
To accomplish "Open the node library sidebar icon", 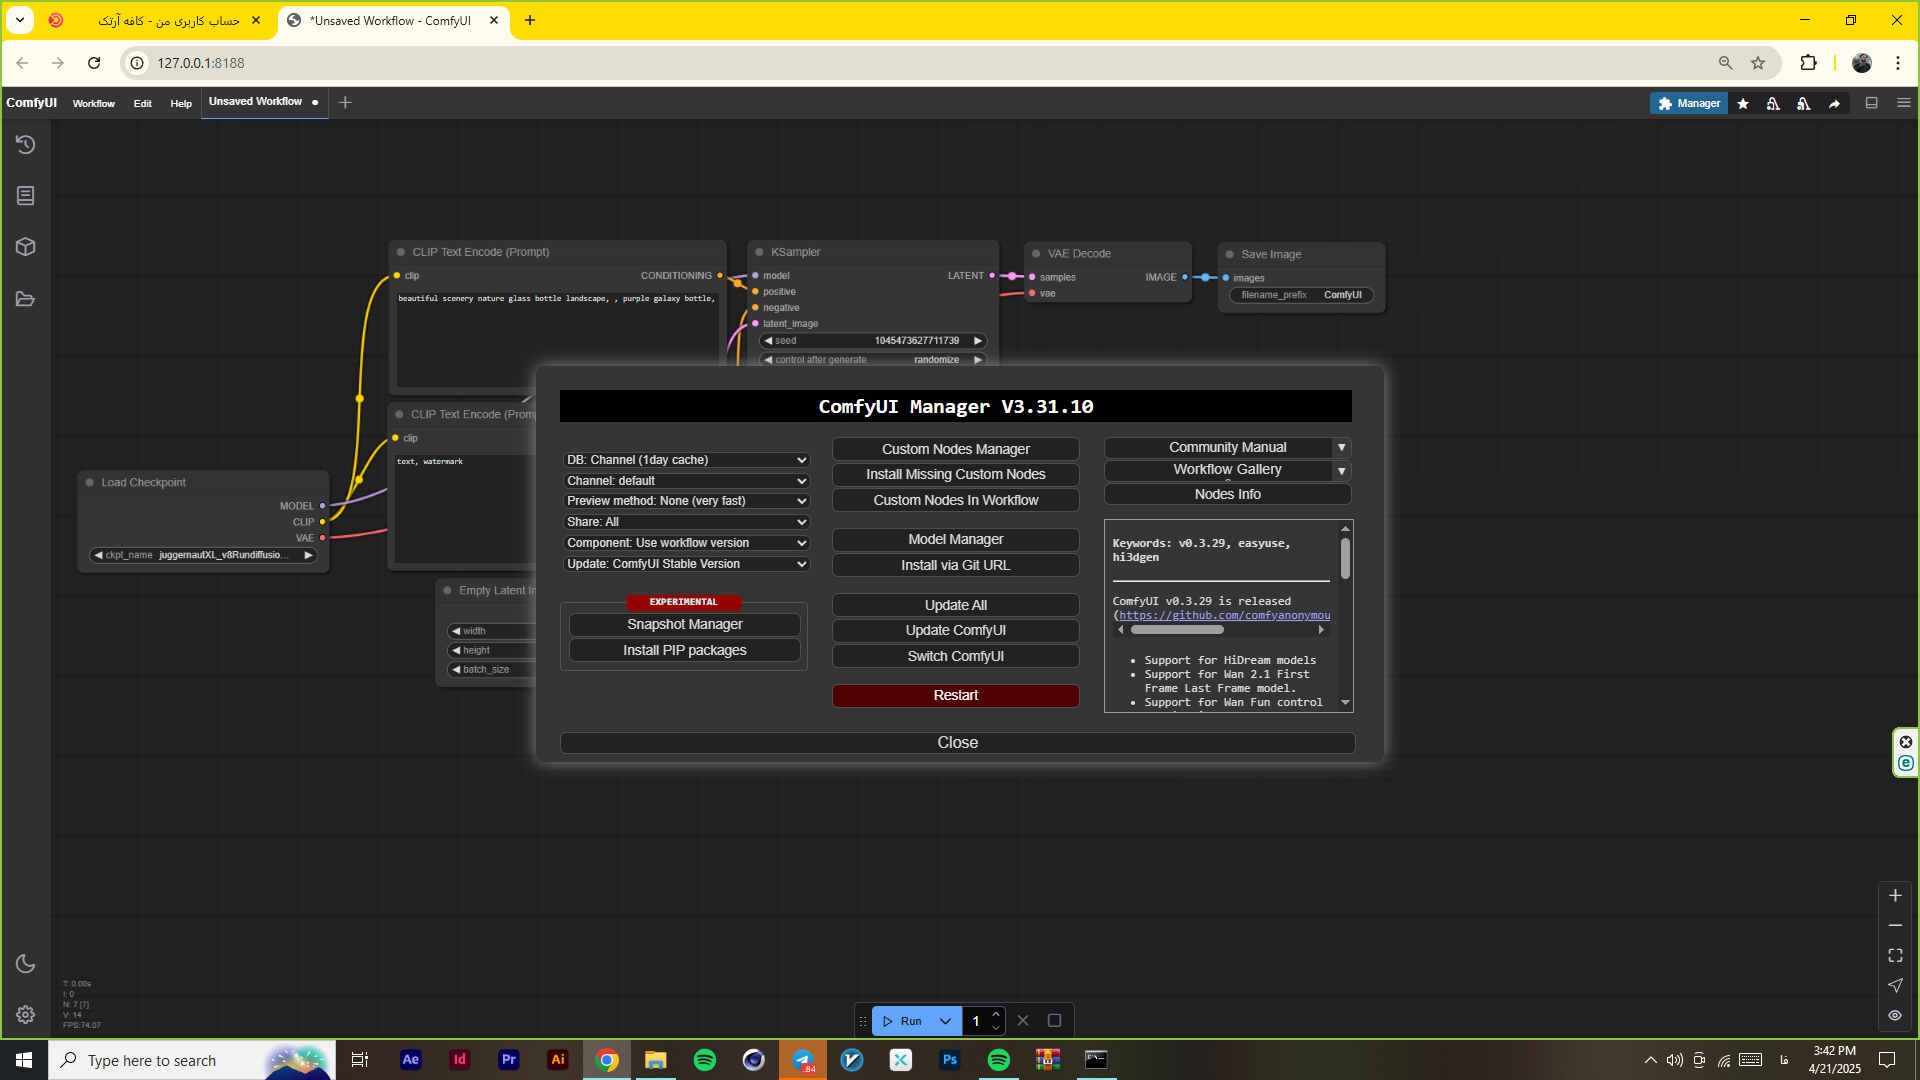I will (x=26, y=196).
